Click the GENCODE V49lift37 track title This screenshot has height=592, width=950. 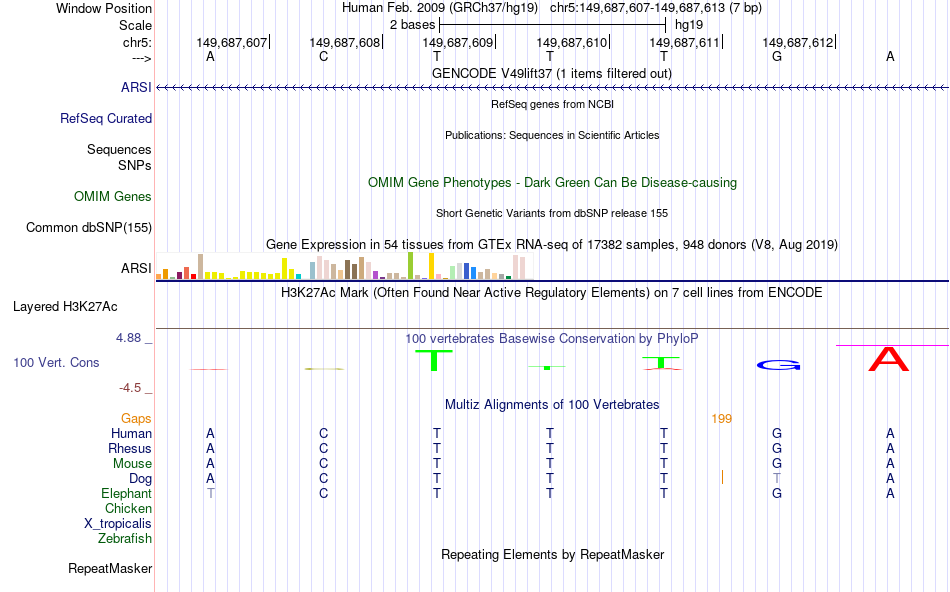(x=552, y=73)
